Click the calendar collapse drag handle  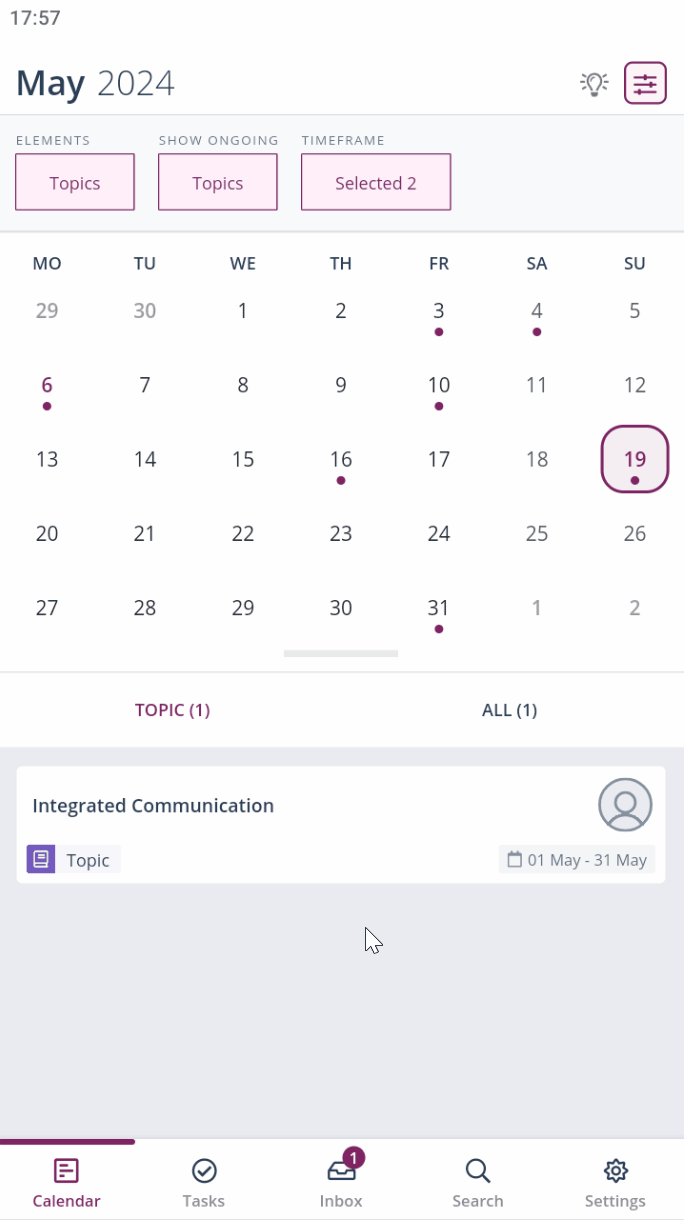(341, 654)
